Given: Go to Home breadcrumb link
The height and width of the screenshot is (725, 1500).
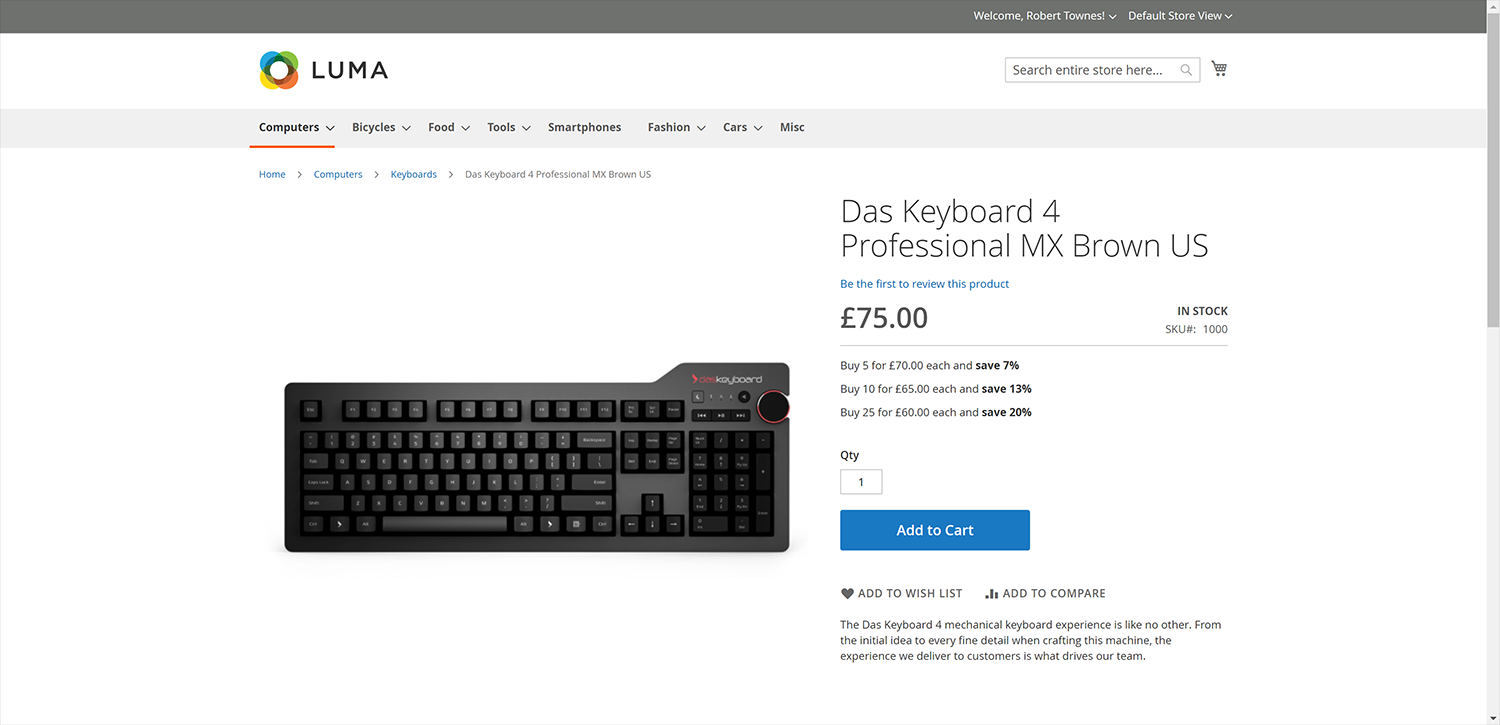Looking at the screenshot, I should [x=272, y=175].
